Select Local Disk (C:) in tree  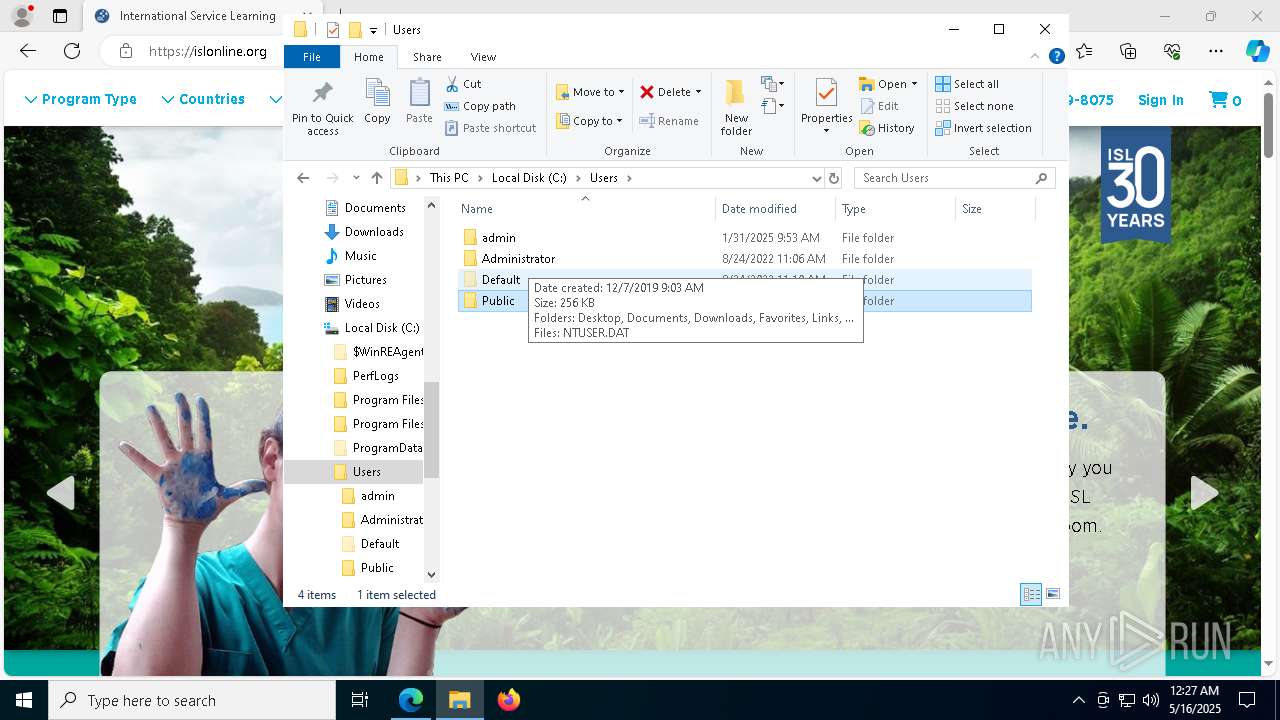click(x=381, y=328)
